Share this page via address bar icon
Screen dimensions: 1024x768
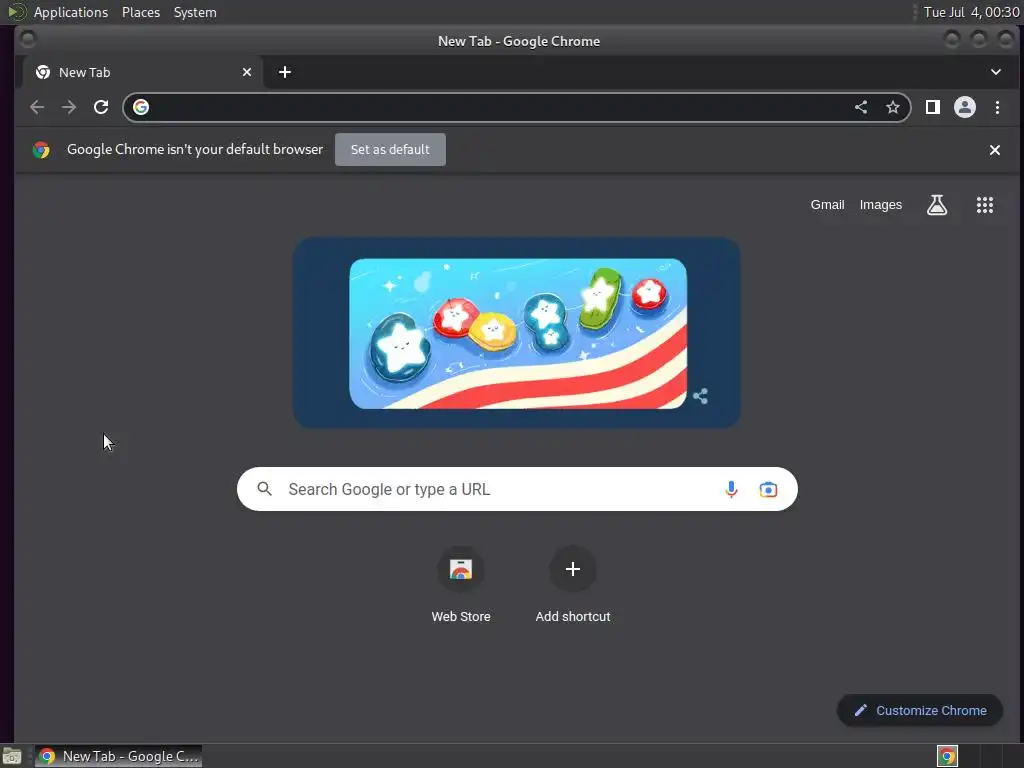[861, 107]
